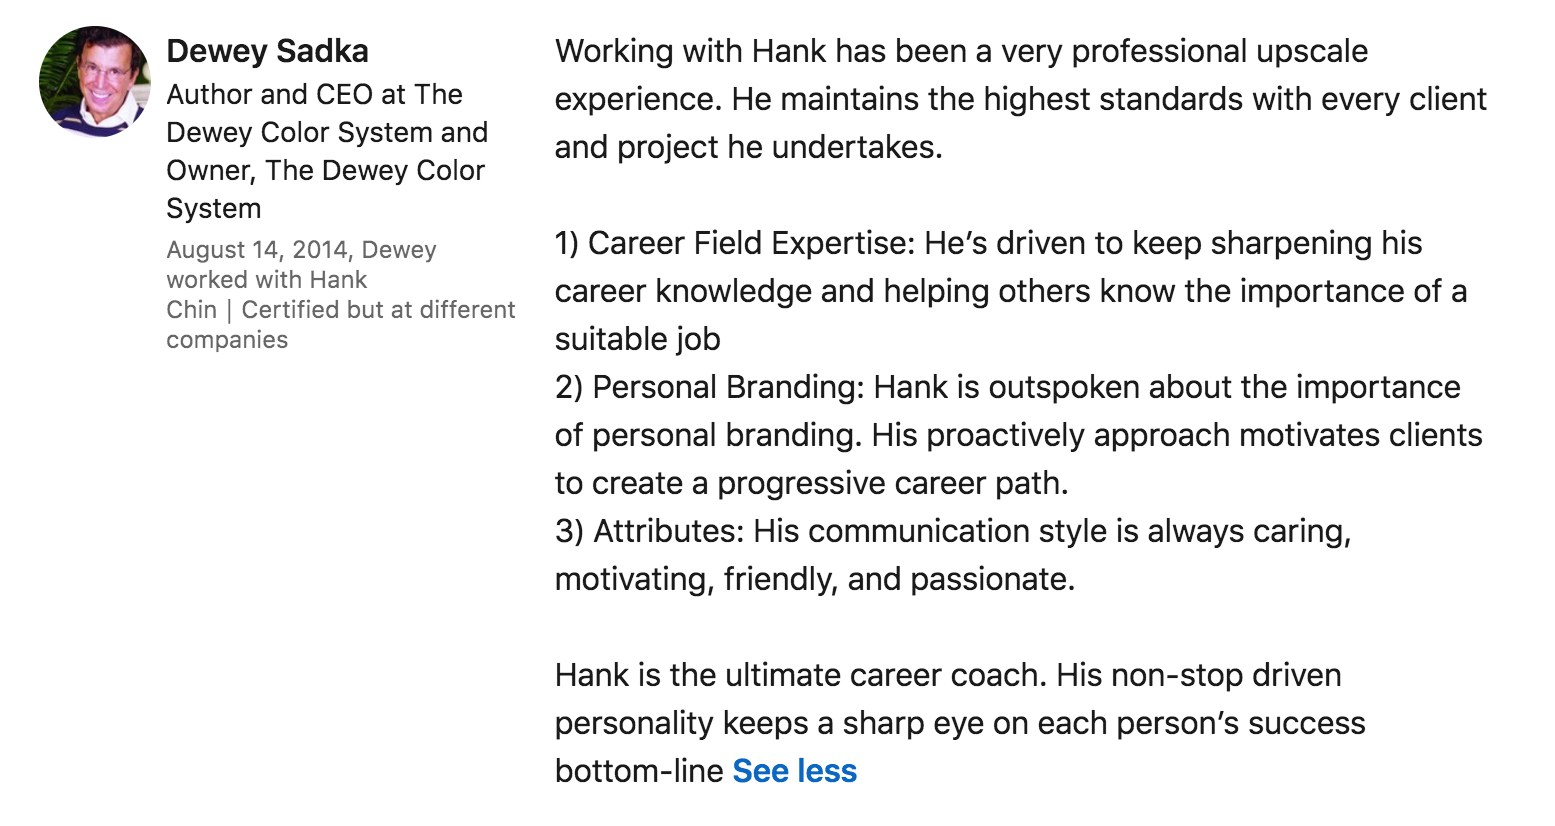The height and width of the screenshot is (826, 1555).
Task: Click the 'suitable job' line
Action: point(638,339)
